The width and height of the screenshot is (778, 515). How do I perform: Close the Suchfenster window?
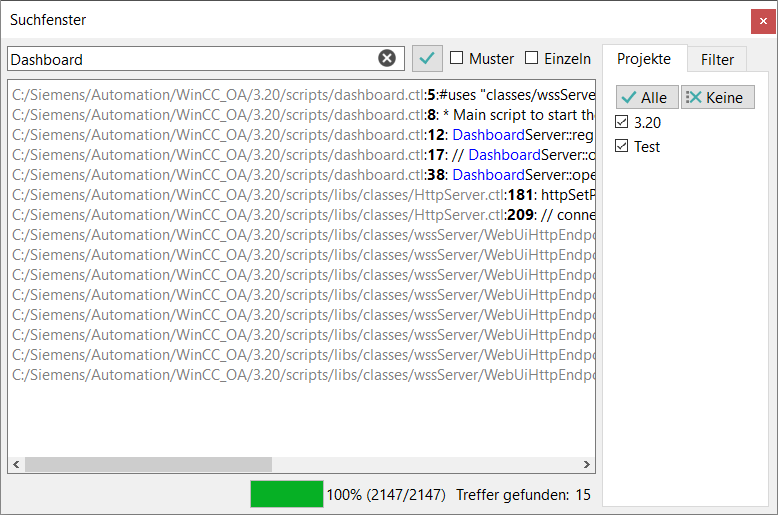pos(763,21)
